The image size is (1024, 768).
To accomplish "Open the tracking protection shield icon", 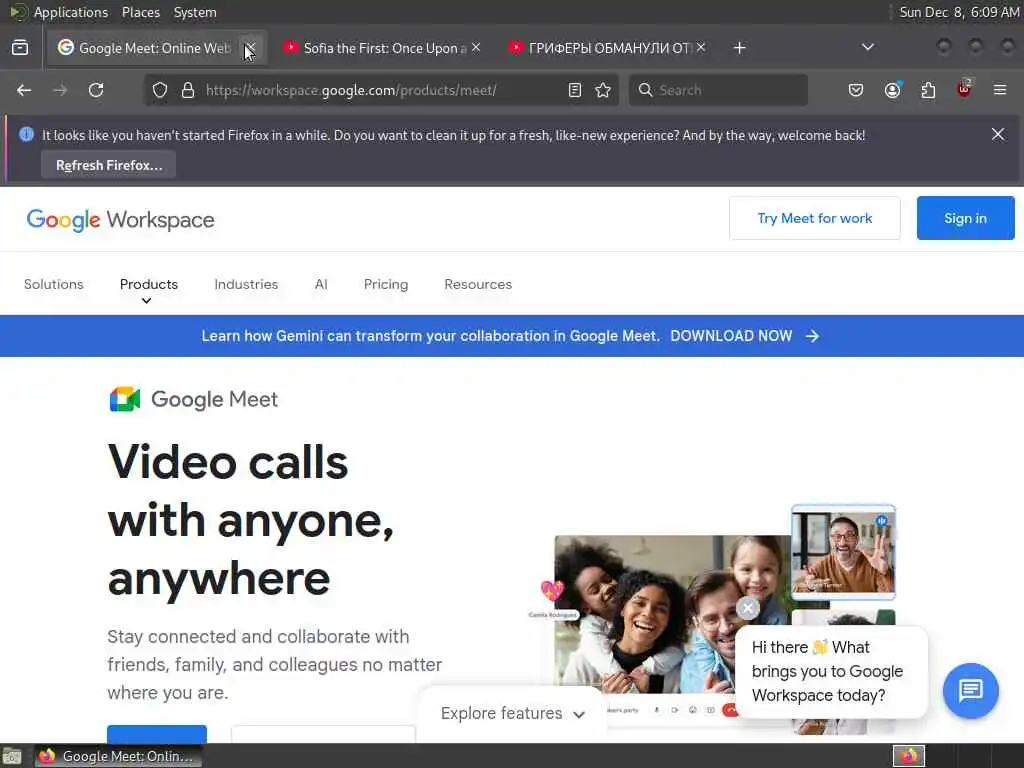I will tap(160, 90).
